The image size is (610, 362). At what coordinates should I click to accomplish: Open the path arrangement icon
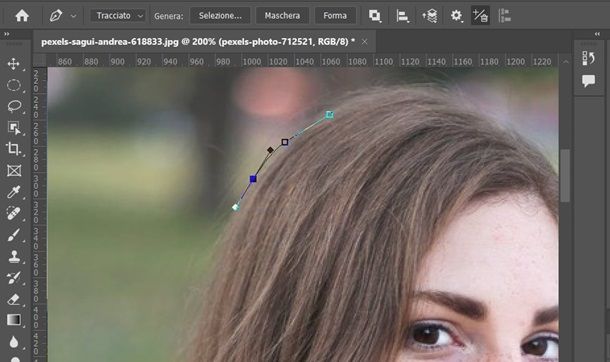click(430, 16)
